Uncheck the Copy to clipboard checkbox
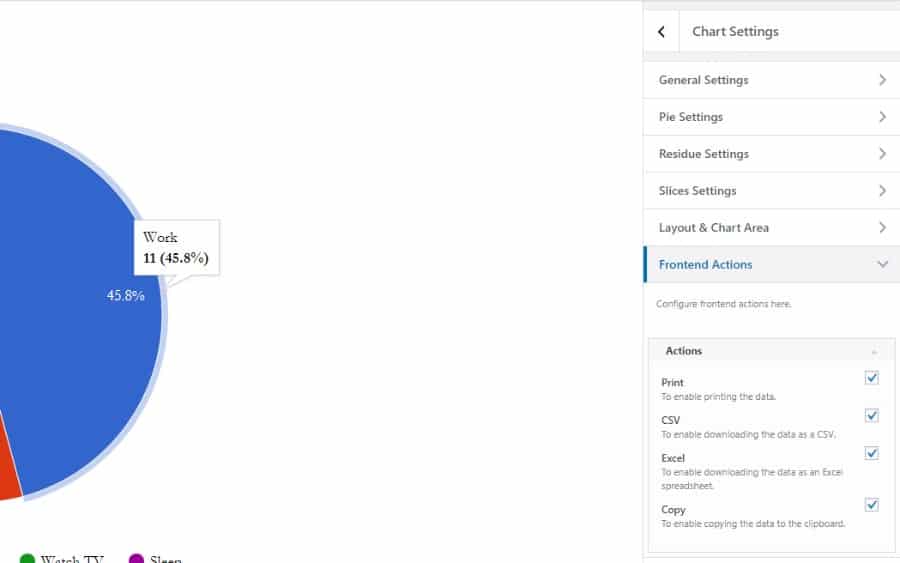 pyautogui.click(x=871, y=505)
